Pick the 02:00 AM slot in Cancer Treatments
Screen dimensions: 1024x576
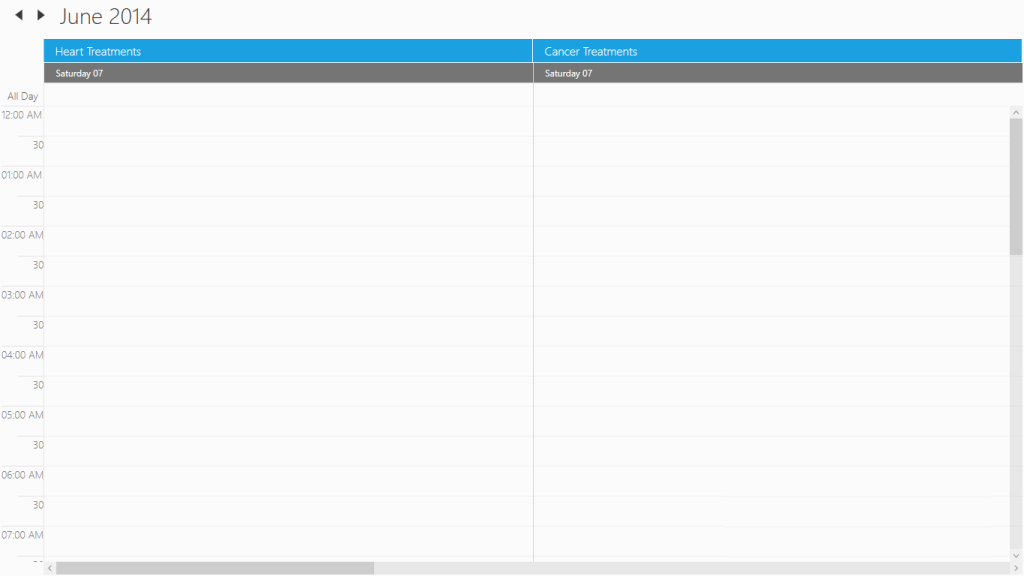pyautogui.click(x=770, y=241)
